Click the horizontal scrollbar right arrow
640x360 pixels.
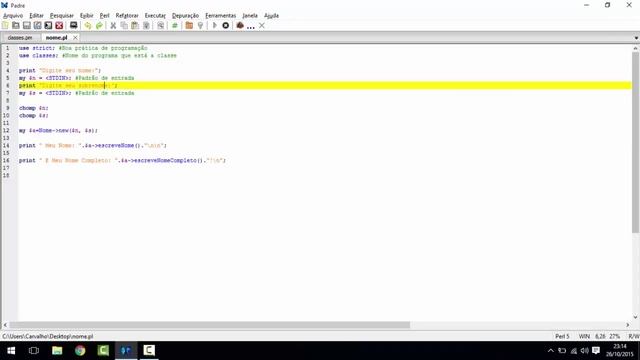point(628,325)
